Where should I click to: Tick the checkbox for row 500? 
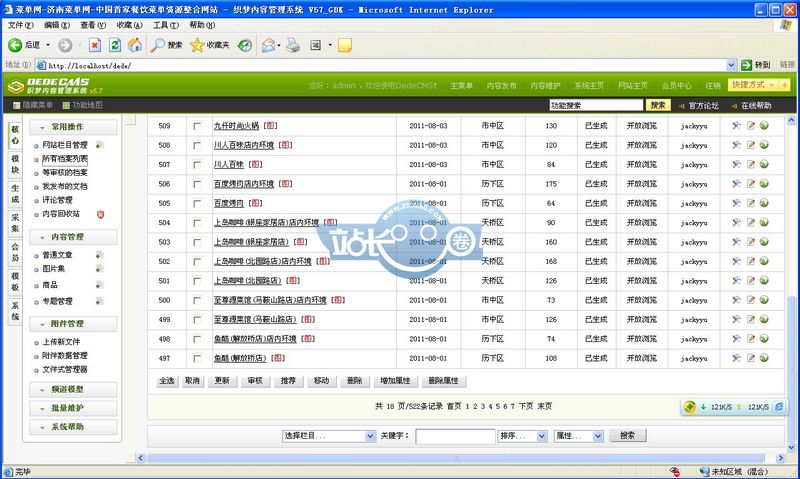[197, 300]
